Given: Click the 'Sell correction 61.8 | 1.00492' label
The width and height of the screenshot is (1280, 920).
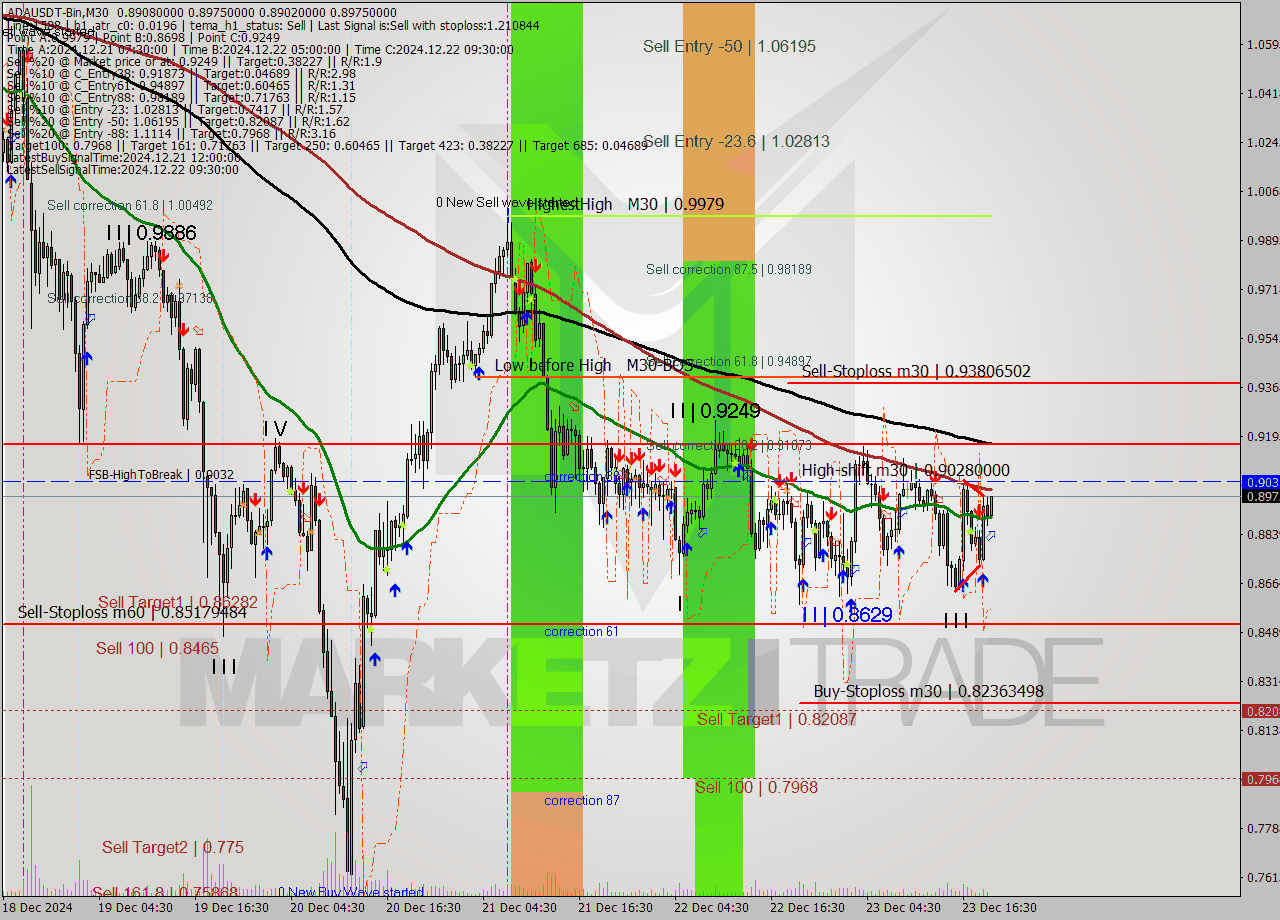Looking at the screenshot, I should [130, 206].
